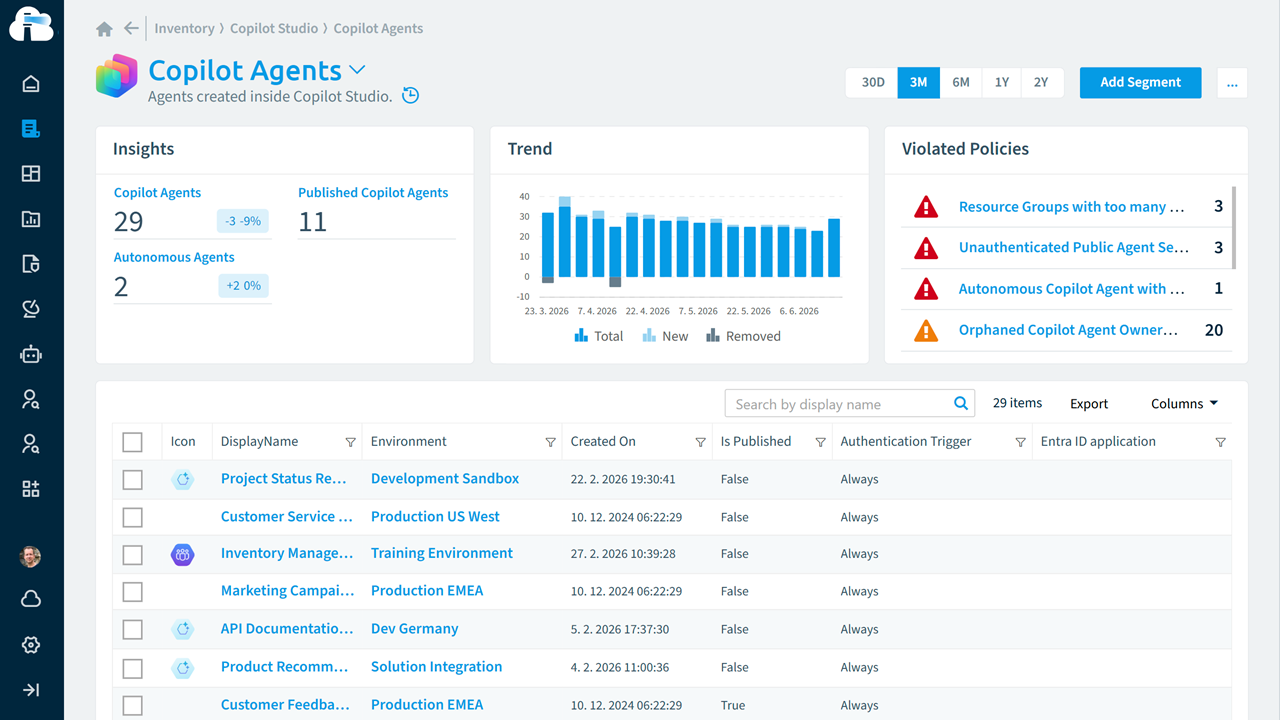Screen dimensions: 1280x720
Task: Open the home icon in sidebar
Action: 31,84
